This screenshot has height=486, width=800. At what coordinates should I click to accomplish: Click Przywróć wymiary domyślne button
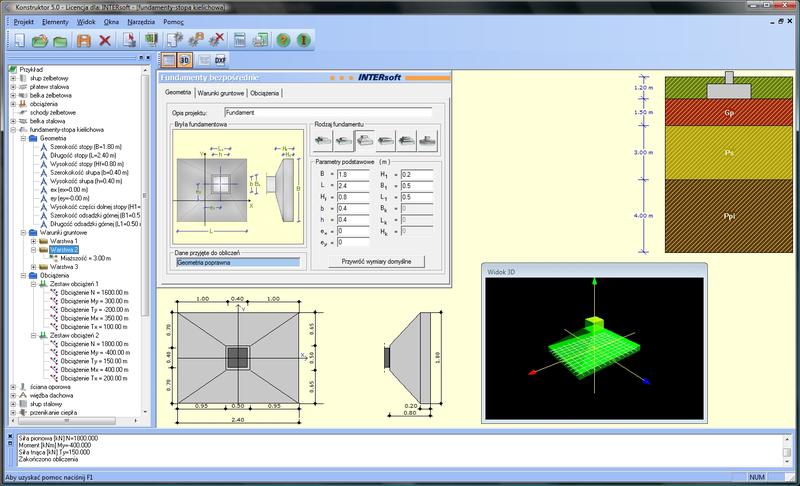pos(375,261)
